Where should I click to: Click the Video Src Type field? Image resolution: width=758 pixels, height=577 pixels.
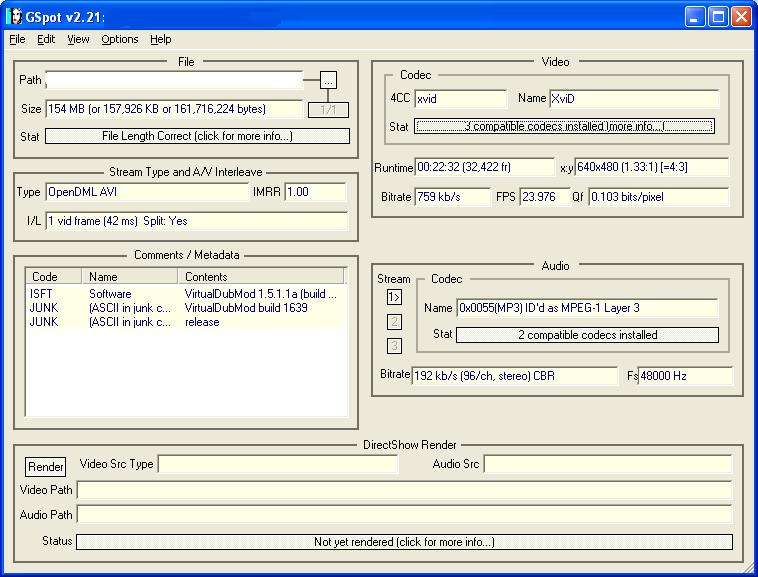[278, 464]
